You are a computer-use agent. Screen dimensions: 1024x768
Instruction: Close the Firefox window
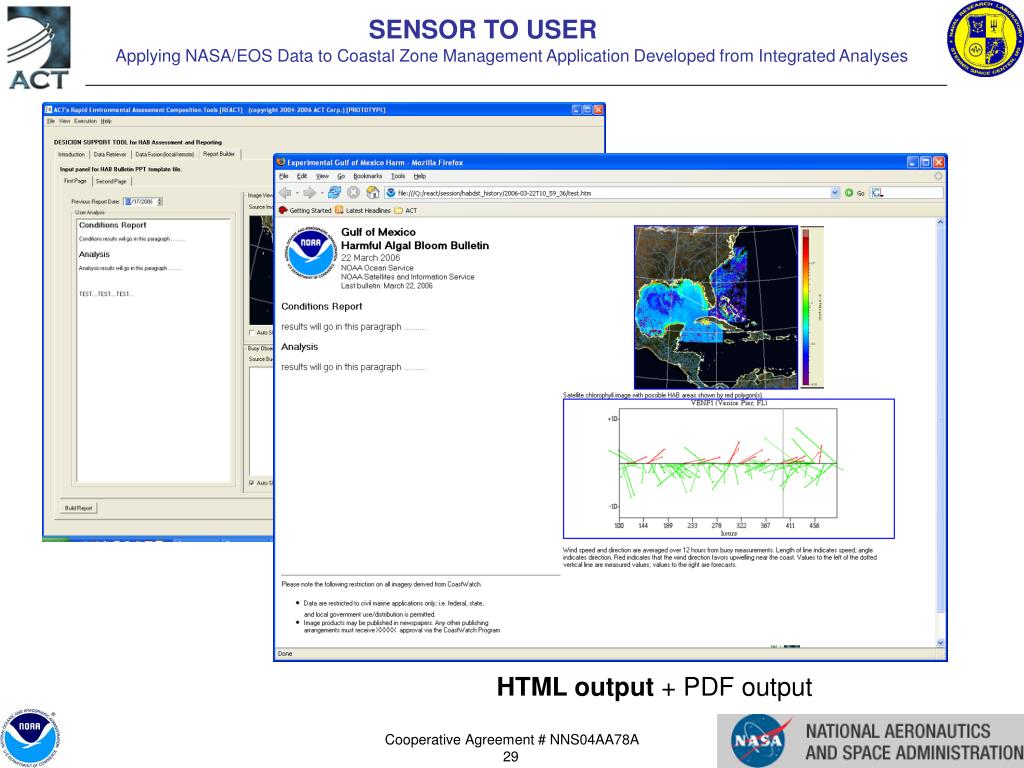point(938,162)
